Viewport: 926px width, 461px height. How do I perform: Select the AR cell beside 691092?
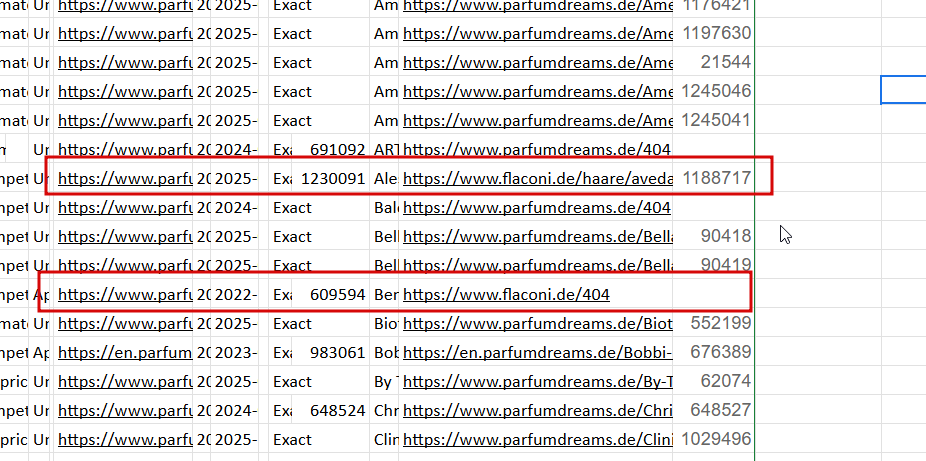point(385,149)
